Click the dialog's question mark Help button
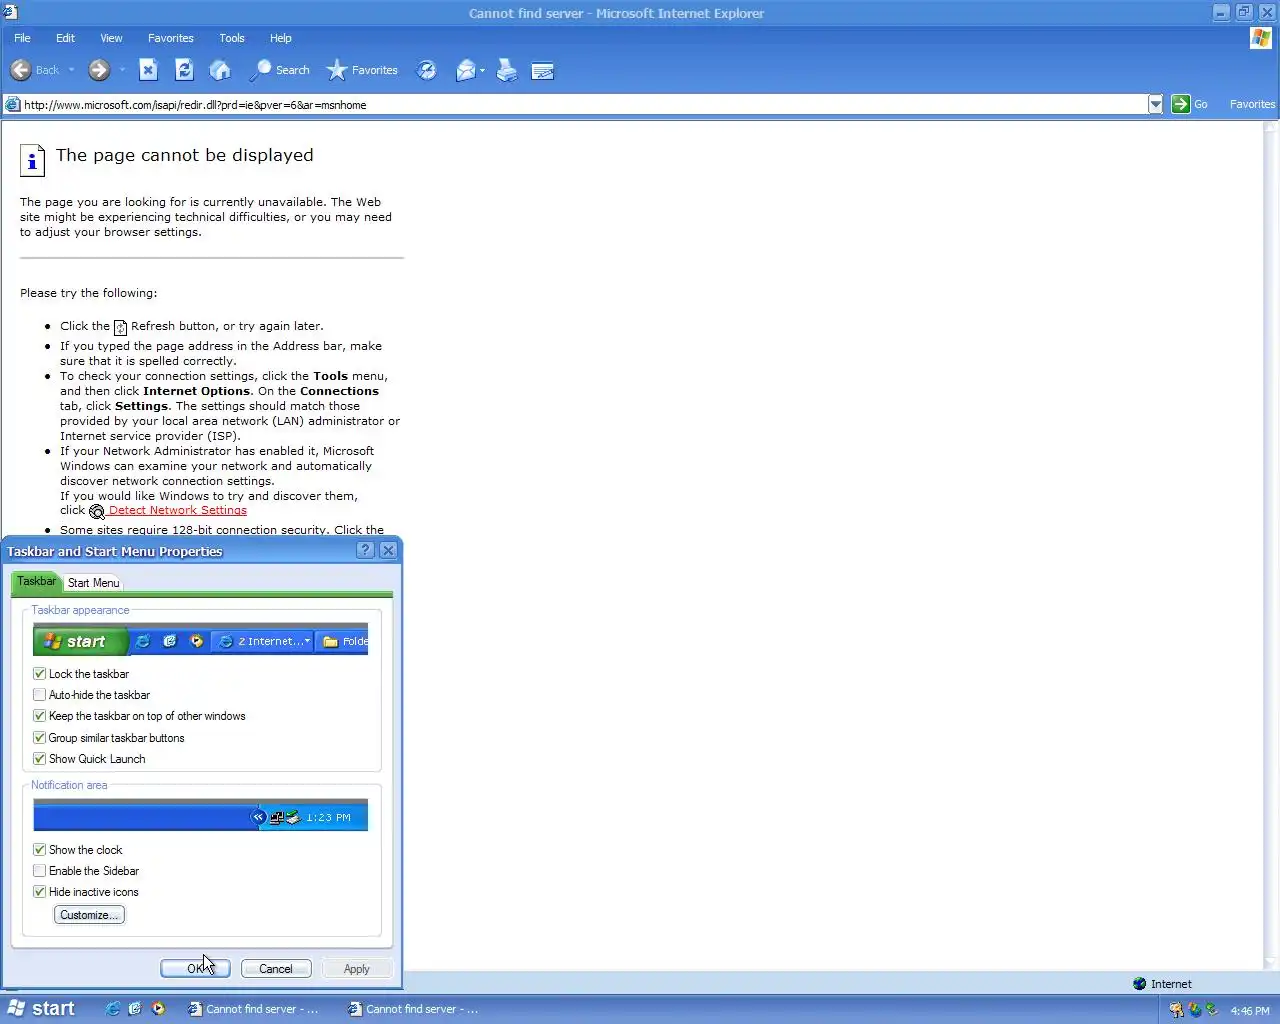The image size is (1280, 1024). click(x=365, y=550)
